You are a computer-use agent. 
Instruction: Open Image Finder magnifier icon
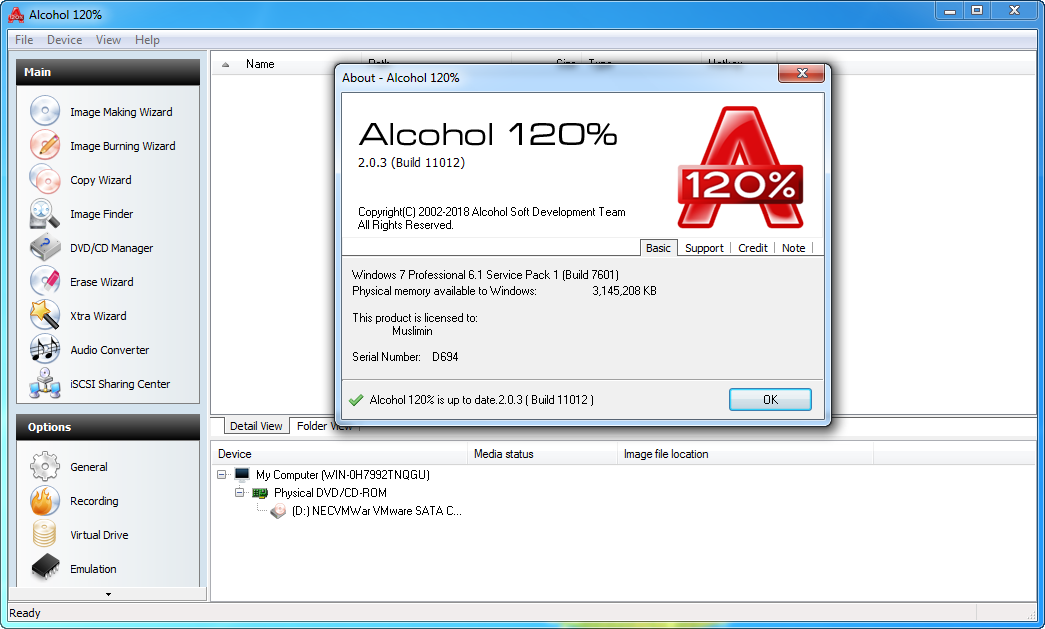pos(45,213)
